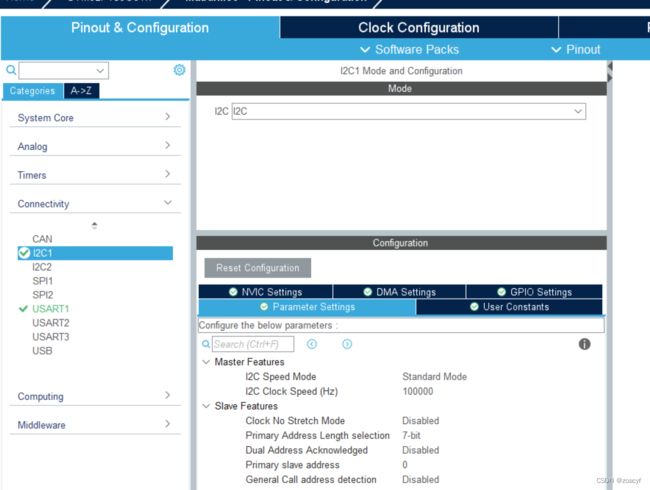The height and width of the screenshot is (490, 650).
Task: Select I2C1 peripheral
Action: point(95,253)
